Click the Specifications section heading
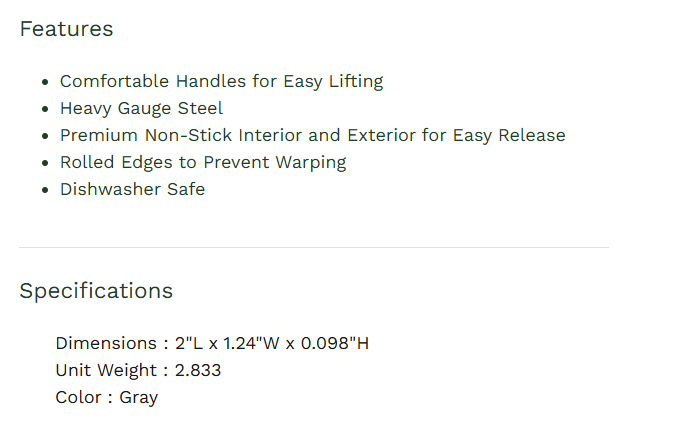Viewport: 688px width, 421px height. (x=96, y=291)
